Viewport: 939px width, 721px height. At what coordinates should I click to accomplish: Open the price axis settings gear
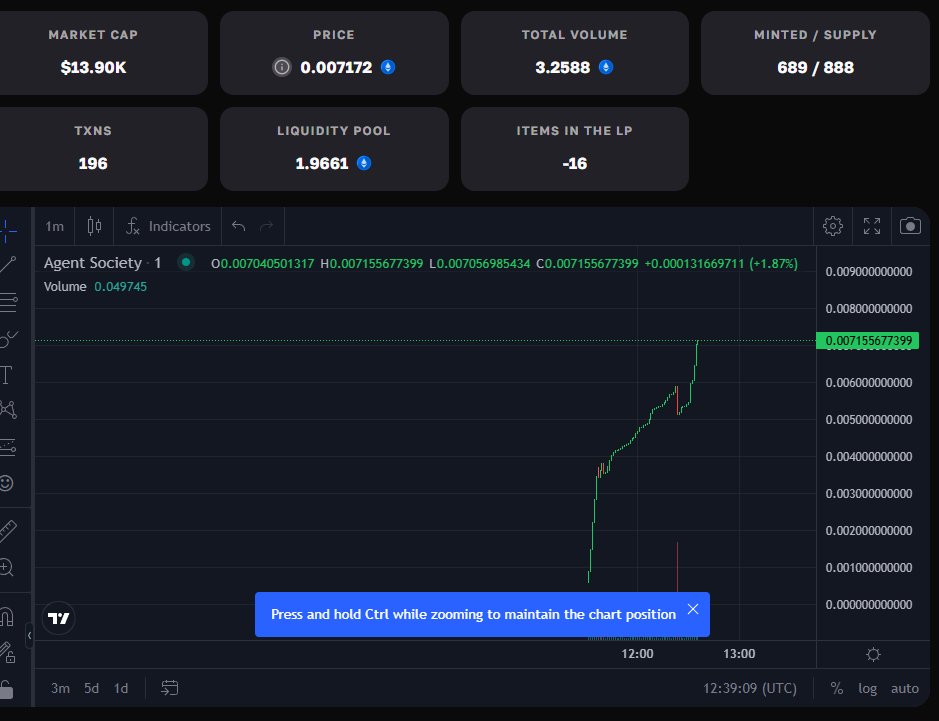873,654
